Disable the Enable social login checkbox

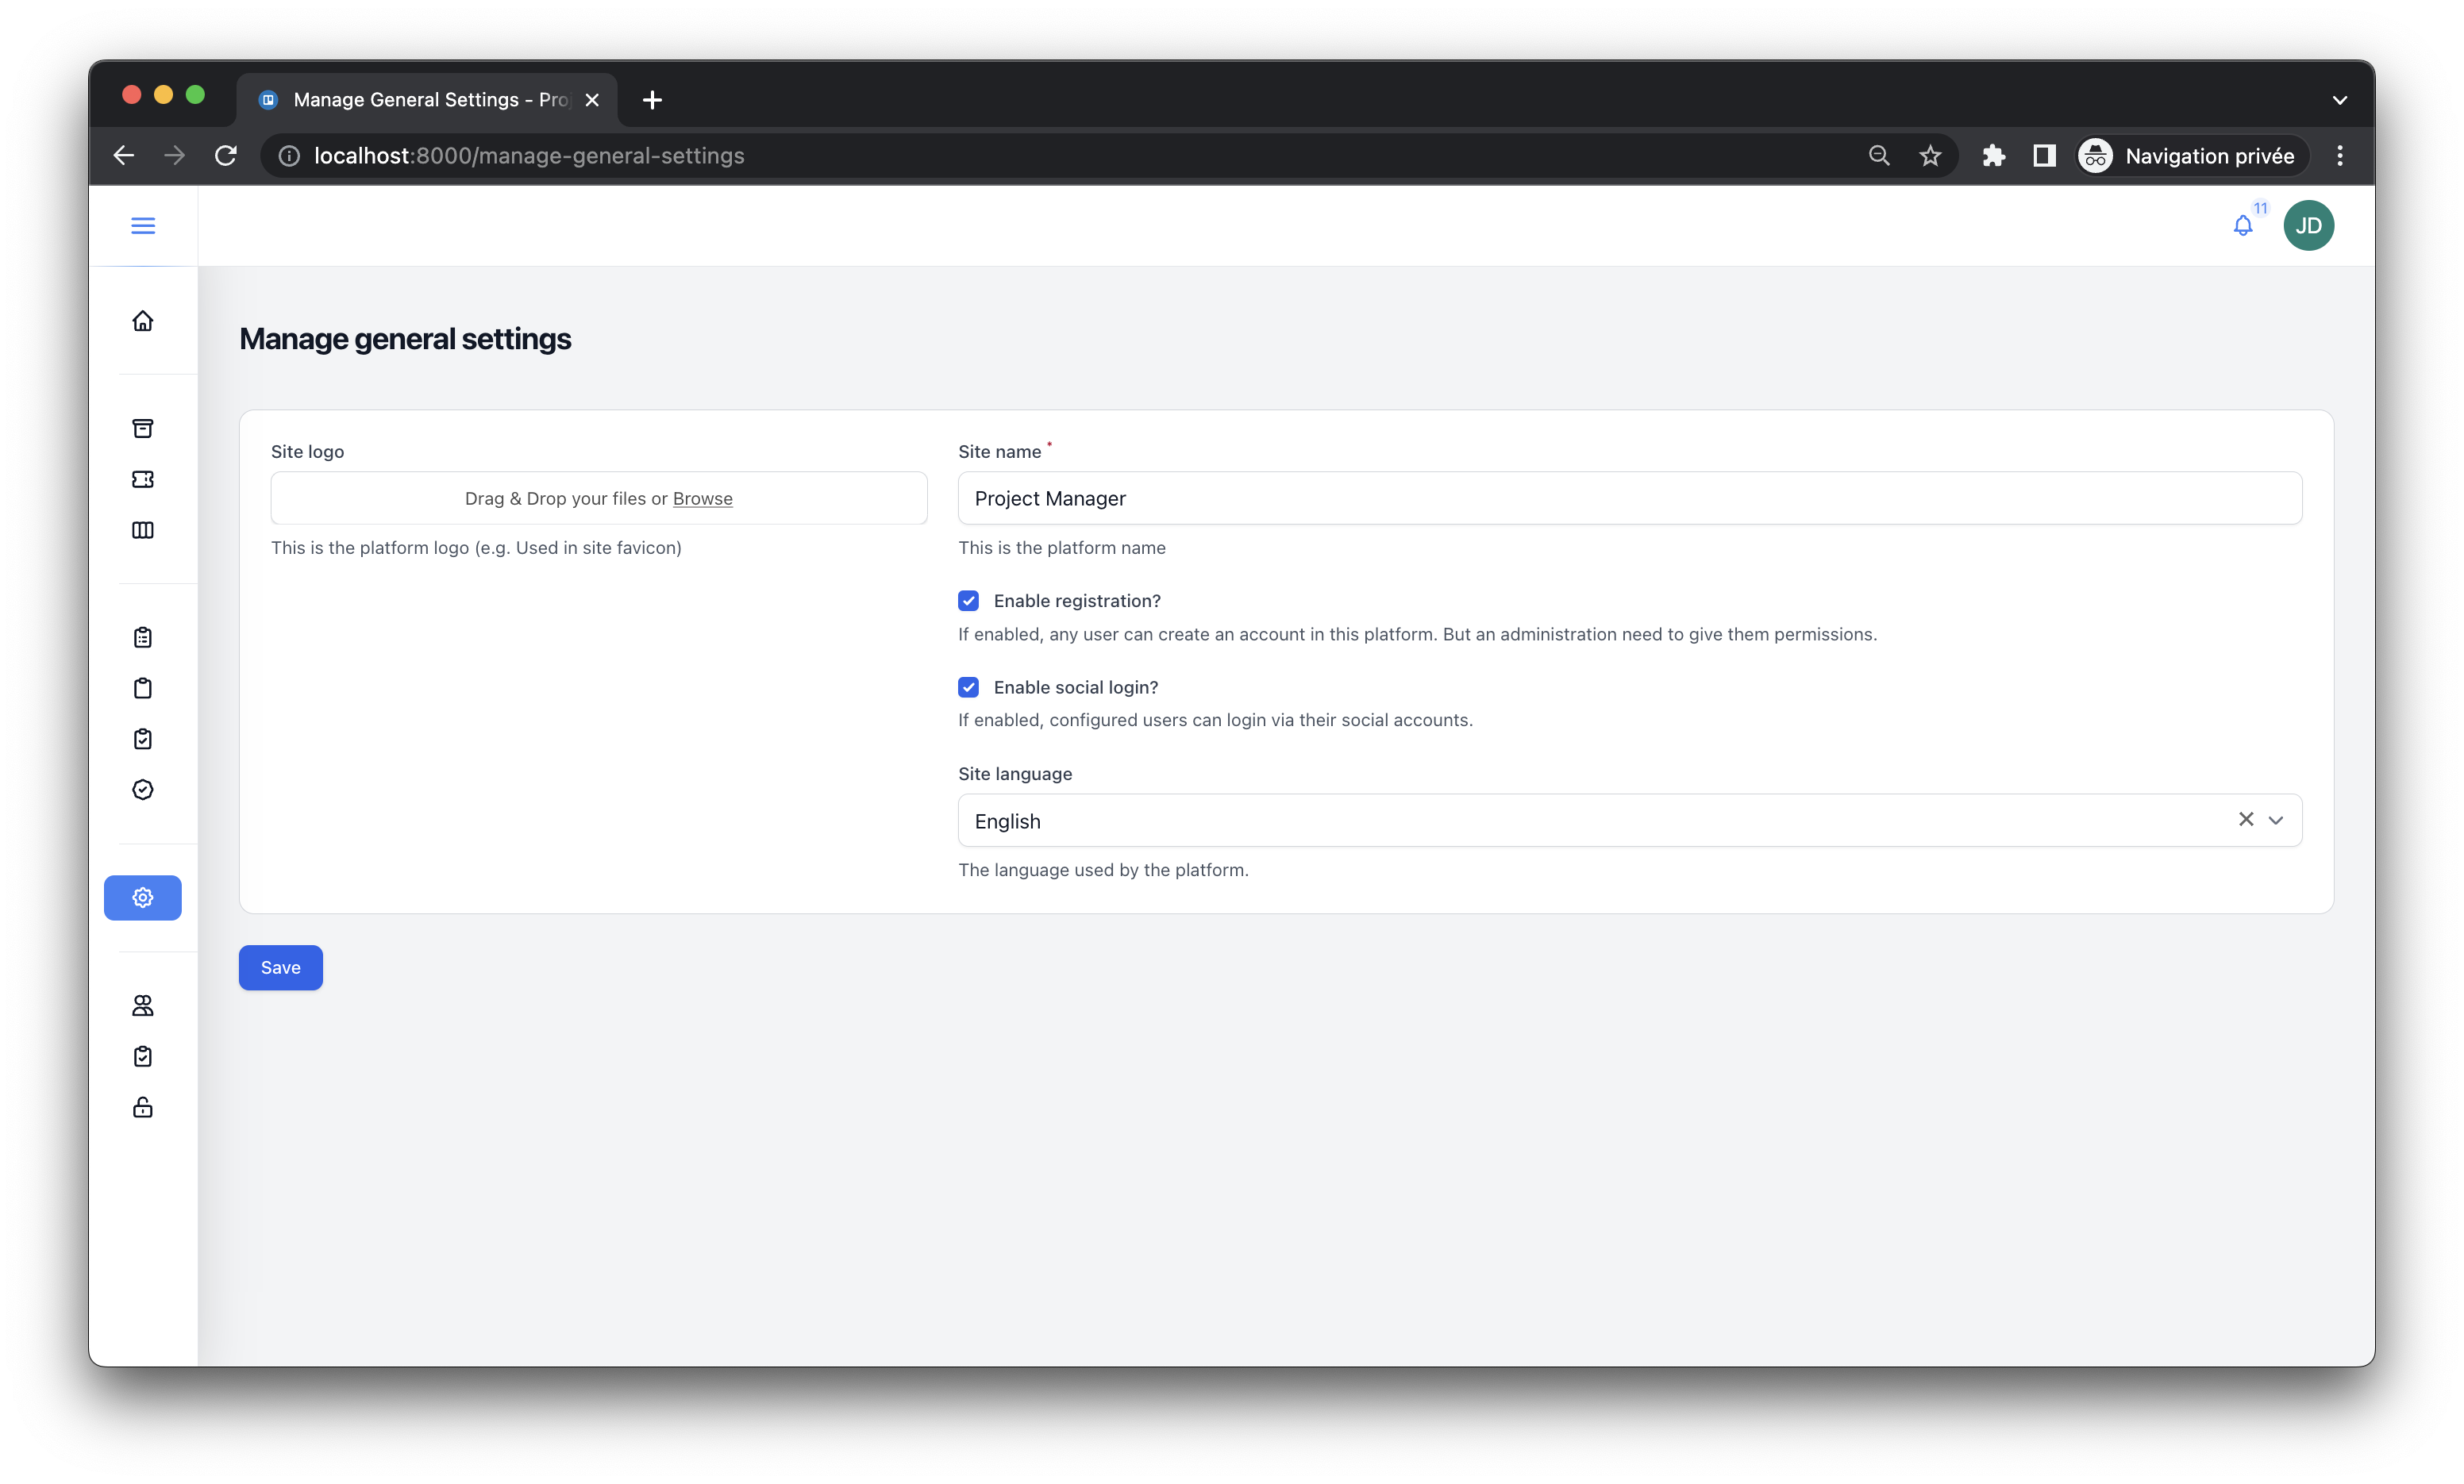968,687
